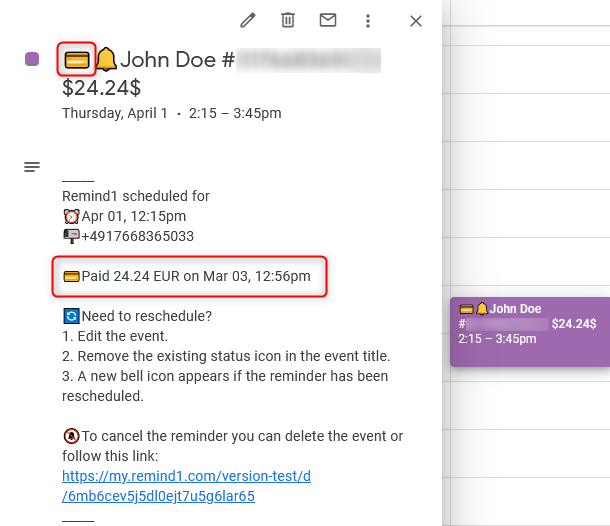
Task: Click the bell icon in event title
Action: [106, 60]
